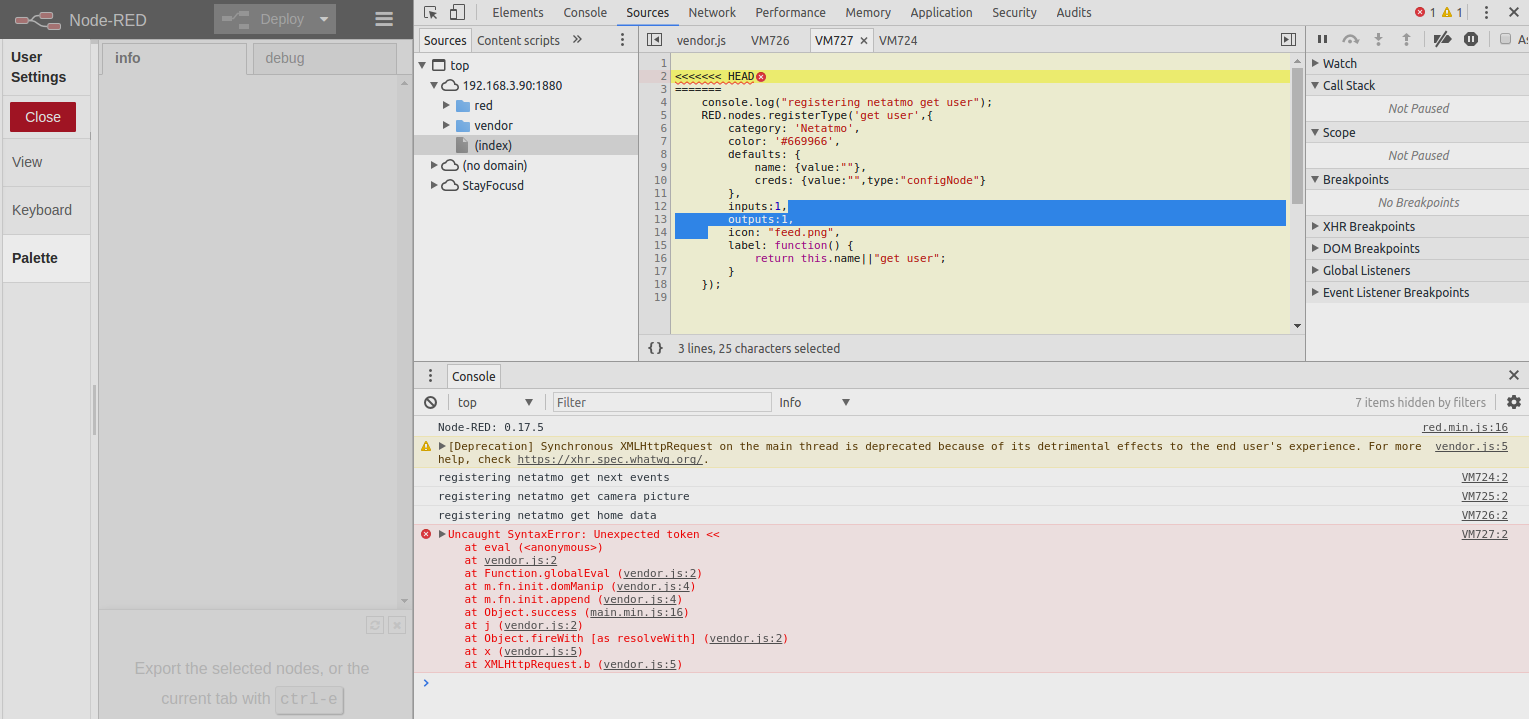
Task: Enable pause on exceptions icon
Action: coord(1470,38)
